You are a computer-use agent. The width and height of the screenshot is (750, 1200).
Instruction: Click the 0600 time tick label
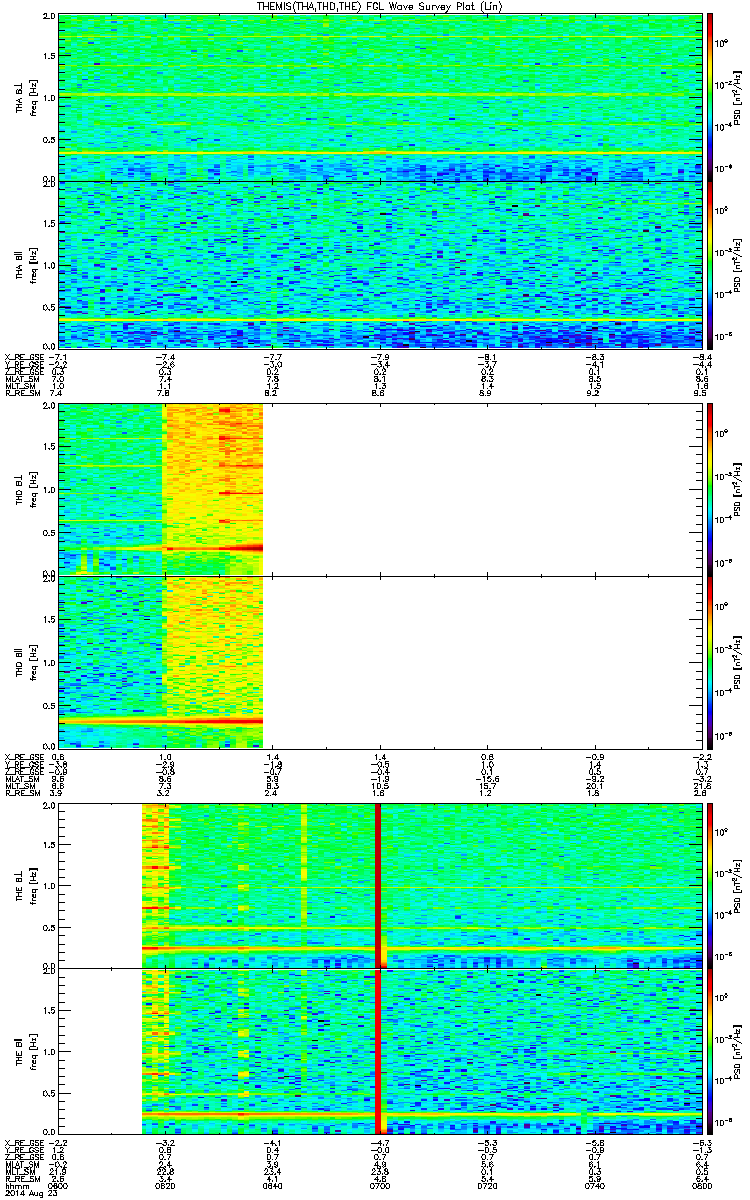(x=59, y=1187)
